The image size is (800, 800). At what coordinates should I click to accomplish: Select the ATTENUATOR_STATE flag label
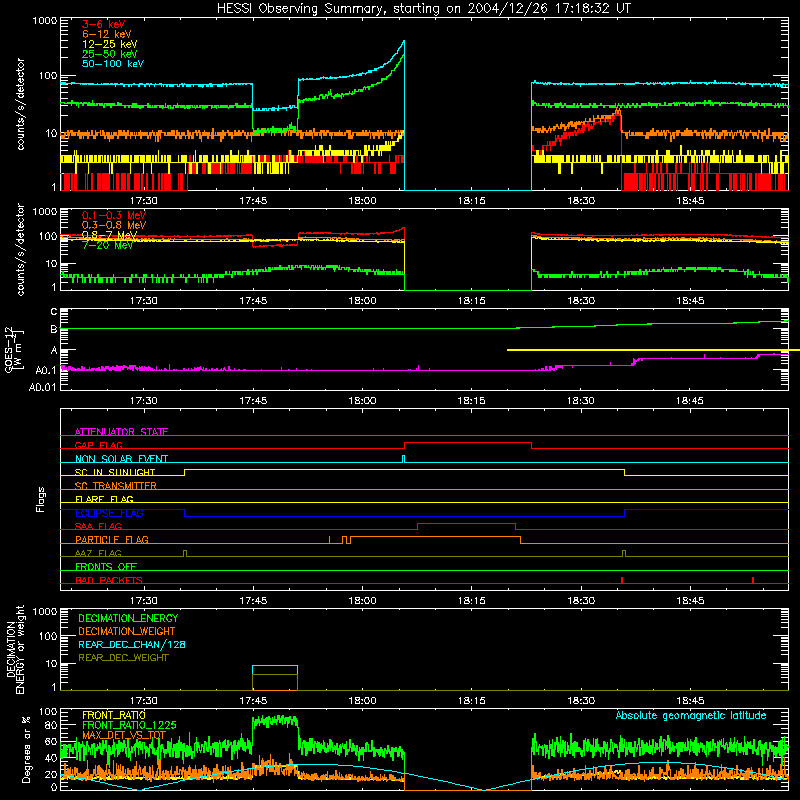pyautogui.click(x=121, y=432)
